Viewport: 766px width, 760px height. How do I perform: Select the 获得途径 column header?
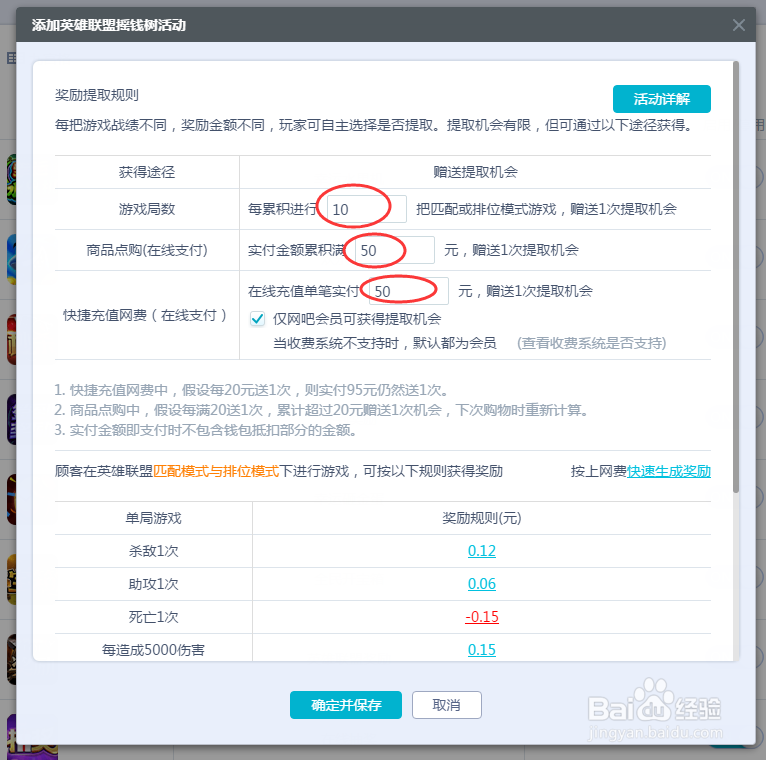coord(147,172)
